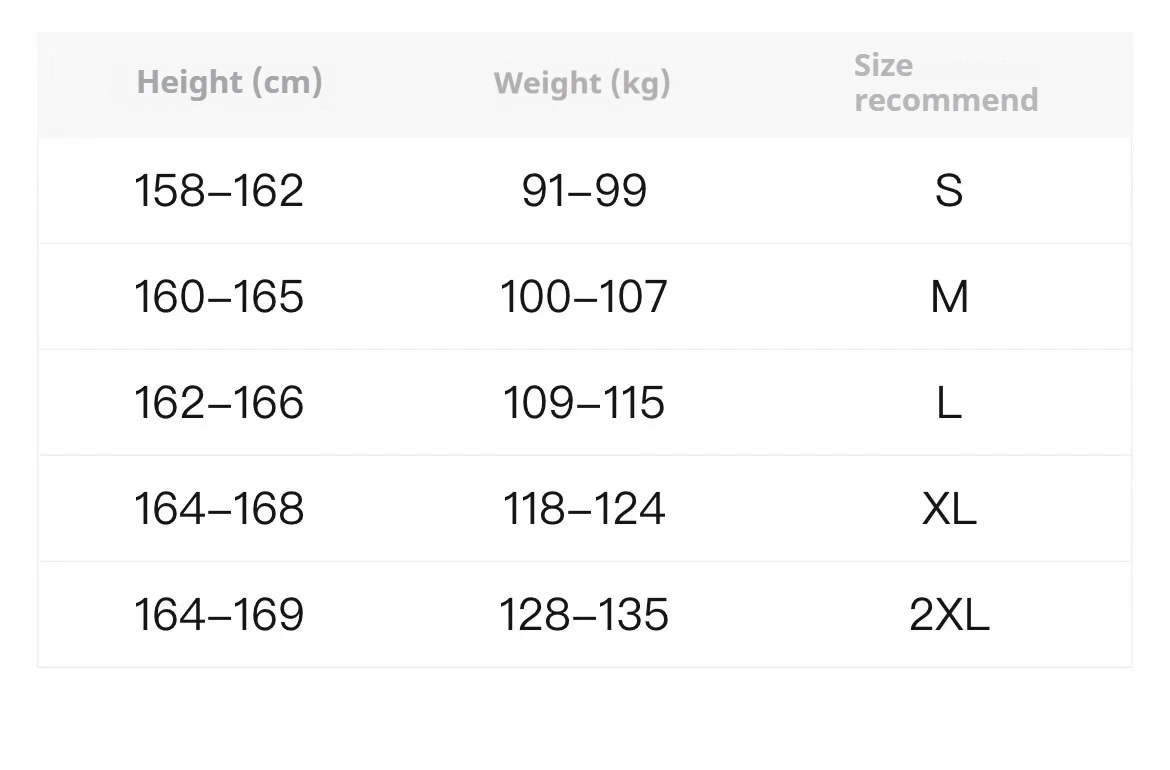Choose size M in the table
The height and width of the screenshot is (770, 1170).
click(x=949, y=296)
